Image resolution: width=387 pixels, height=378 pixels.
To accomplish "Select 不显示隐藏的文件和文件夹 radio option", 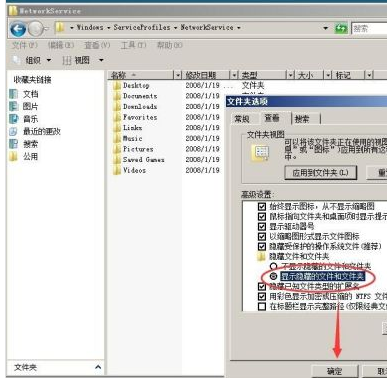I will [273, 266].
